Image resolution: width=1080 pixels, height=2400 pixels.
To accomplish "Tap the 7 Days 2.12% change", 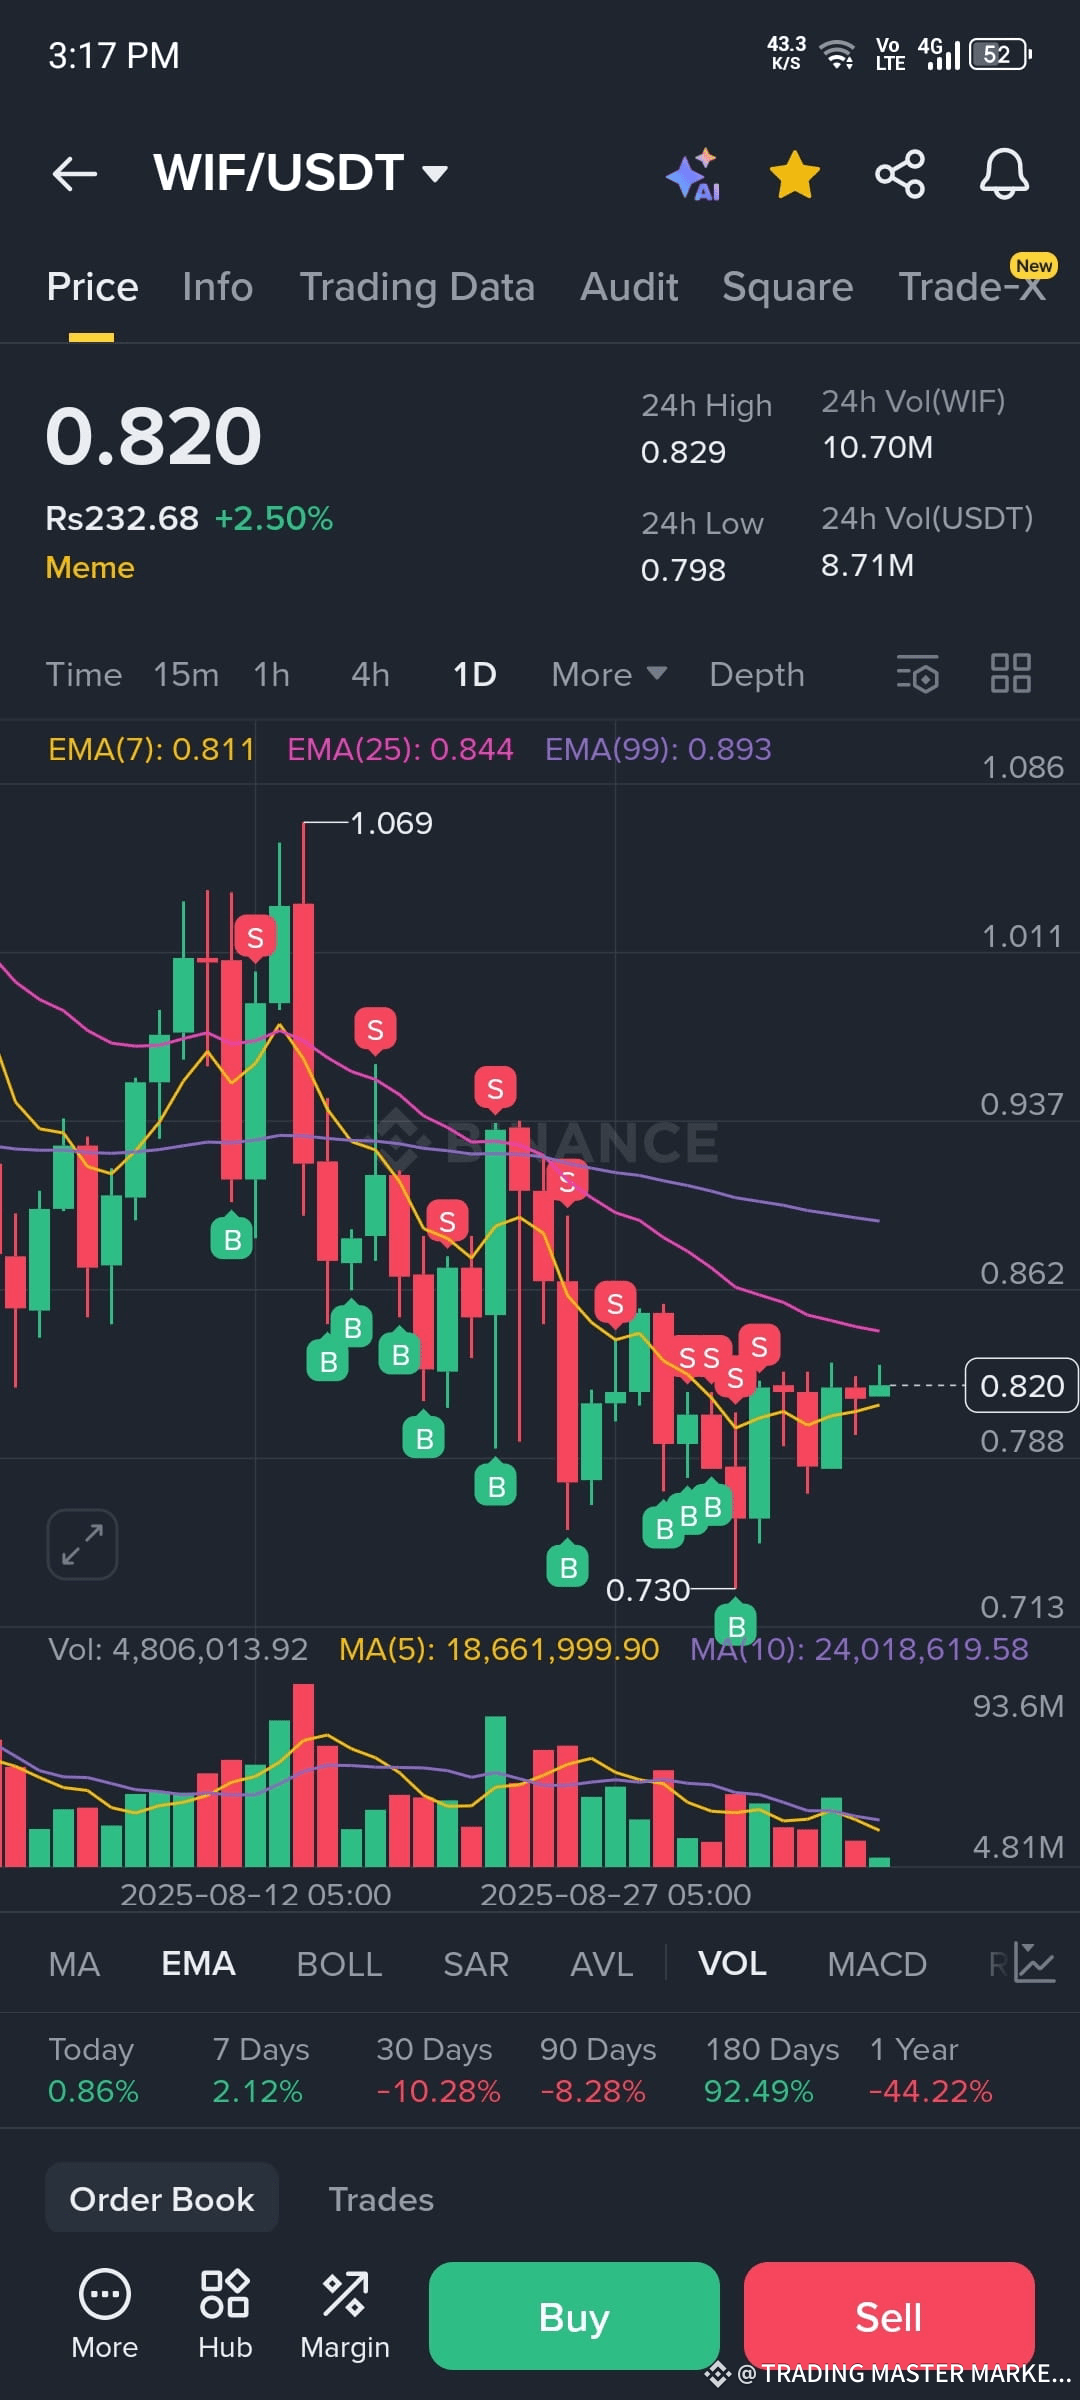I will click(x=260, y=2070).
